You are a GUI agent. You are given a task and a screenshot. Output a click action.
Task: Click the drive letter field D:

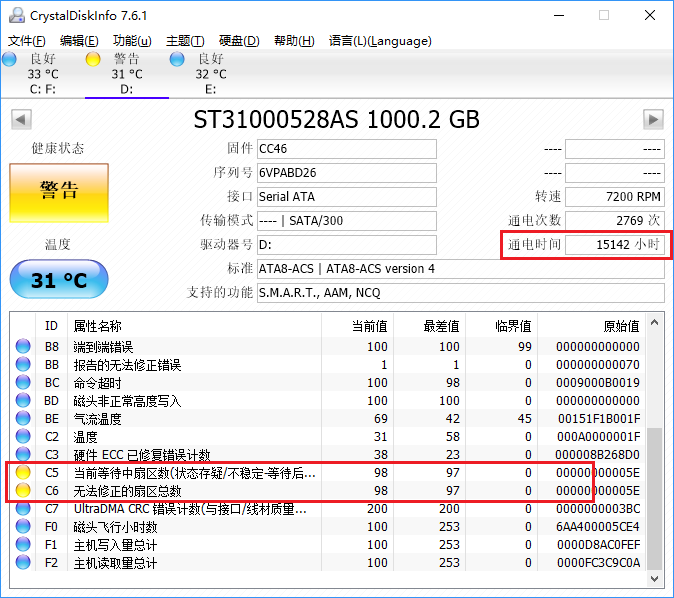coord(347,245)
